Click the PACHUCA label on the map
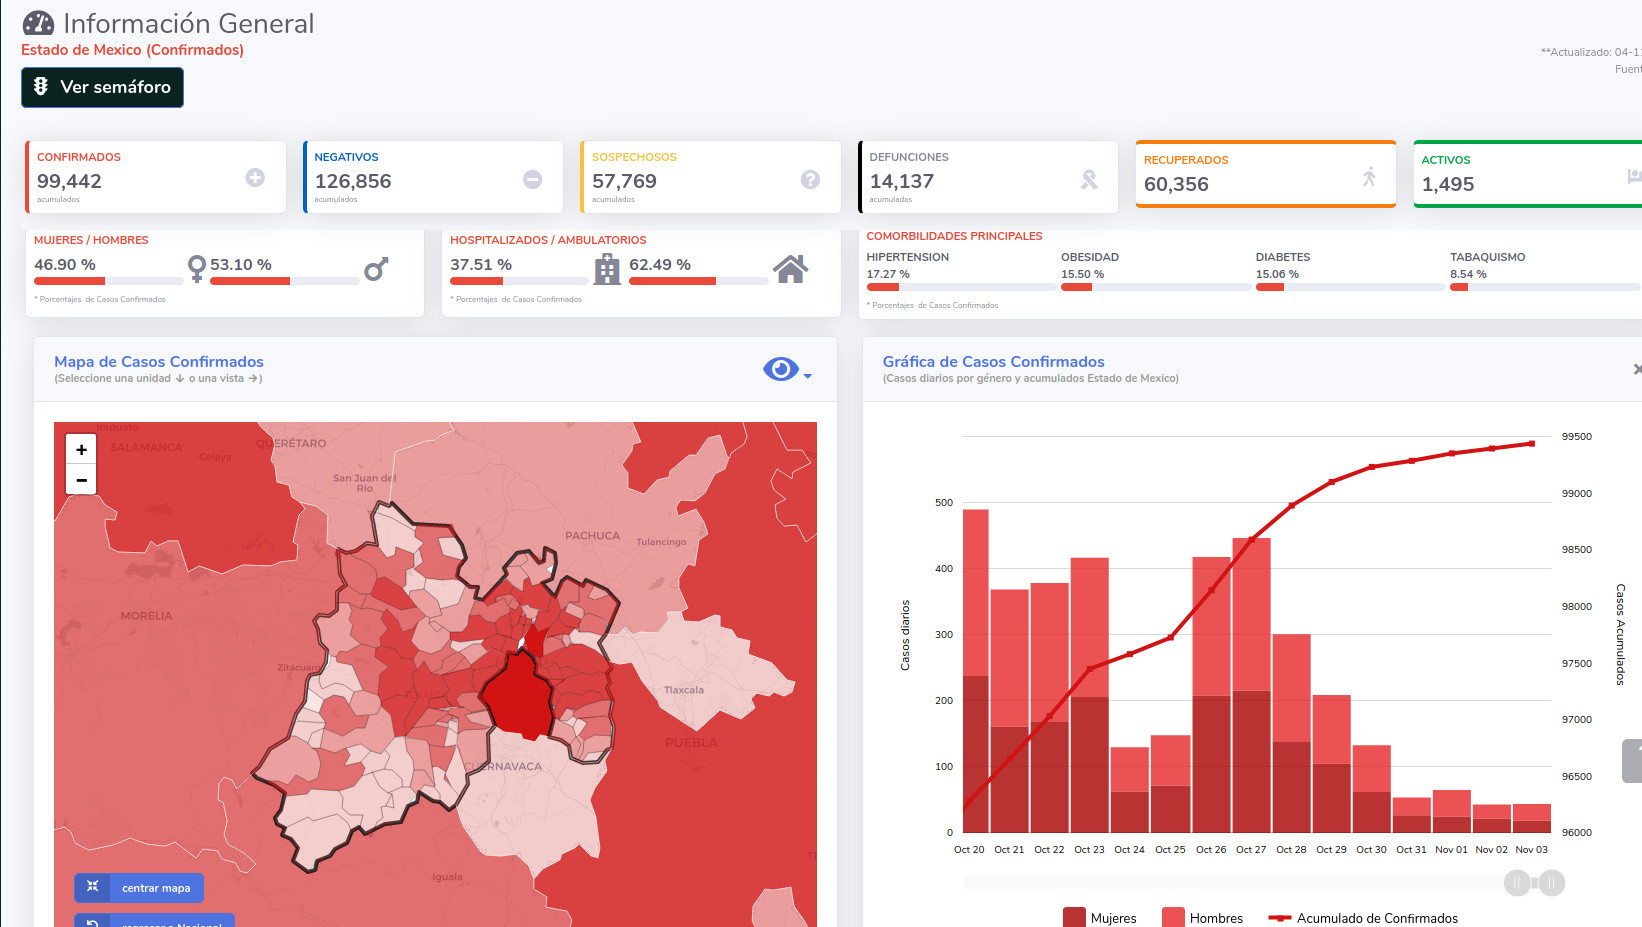 pos(592,536)
